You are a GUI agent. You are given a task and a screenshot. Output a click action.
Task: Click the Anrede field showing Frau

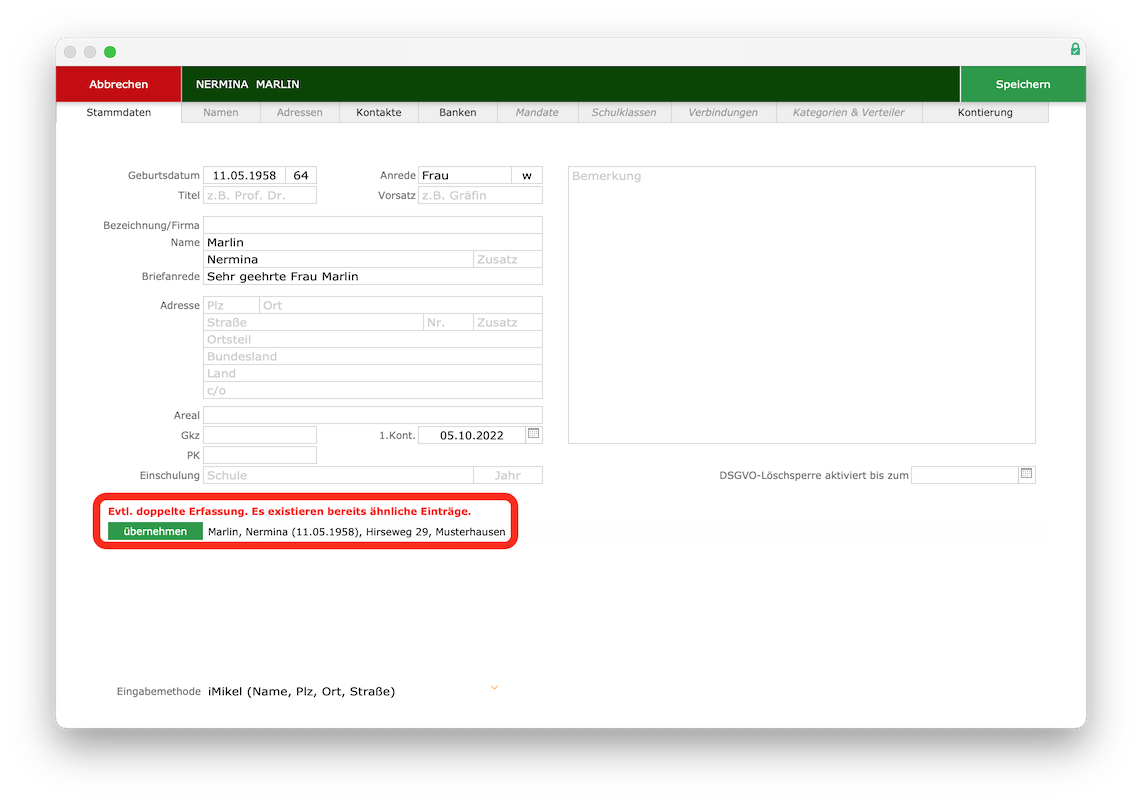(465, 176)
